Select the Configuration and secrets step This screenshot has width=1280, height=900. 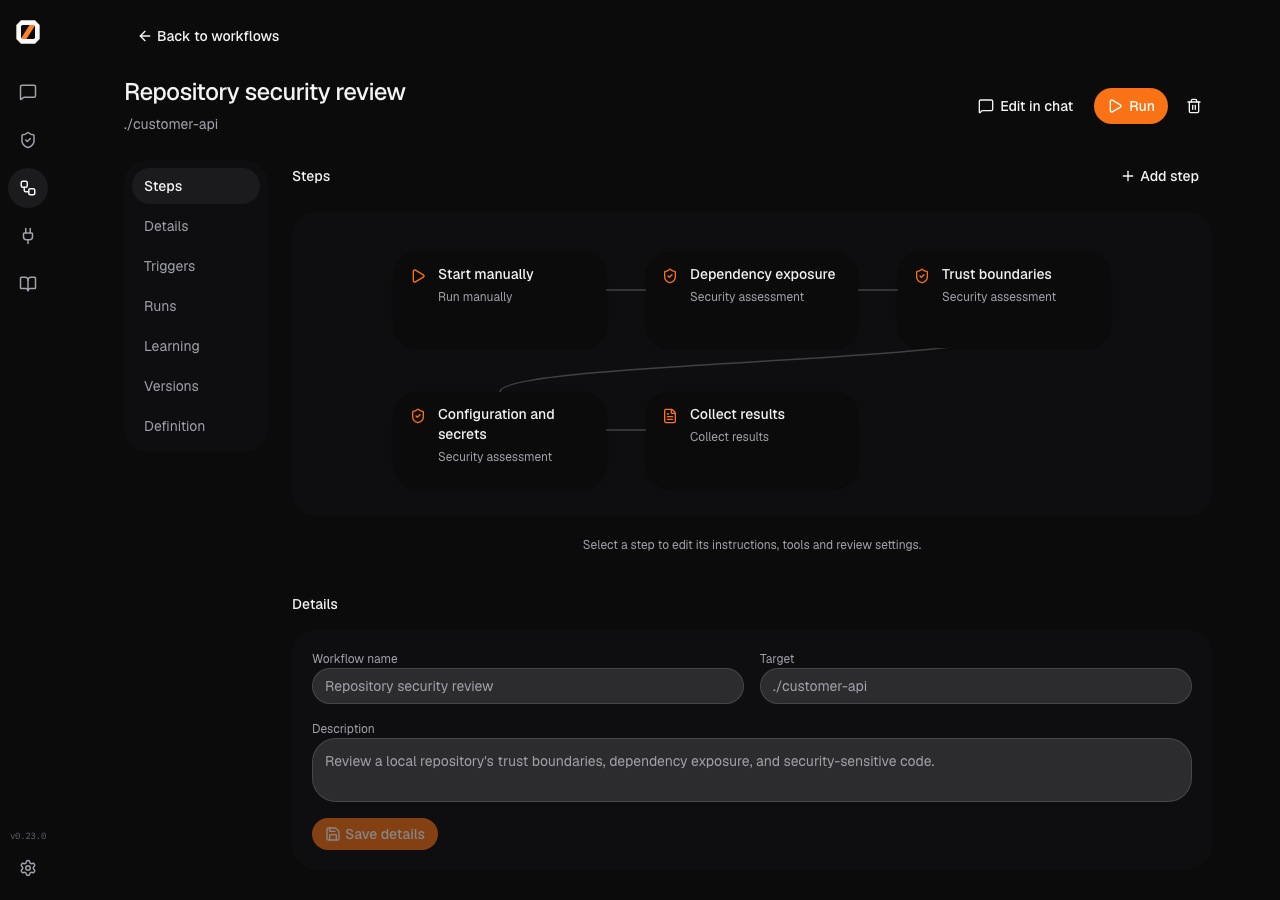[500, 440]
